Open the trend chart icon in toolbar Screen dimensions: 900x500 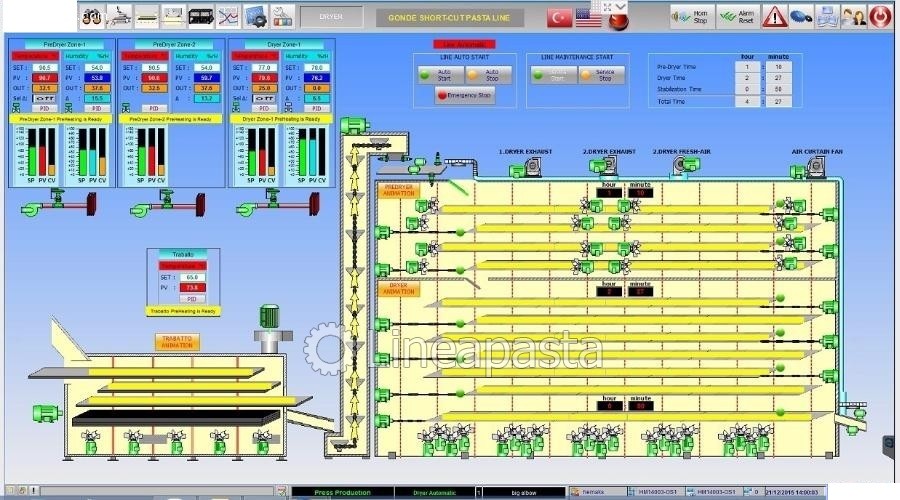click(x=227, y=17)
